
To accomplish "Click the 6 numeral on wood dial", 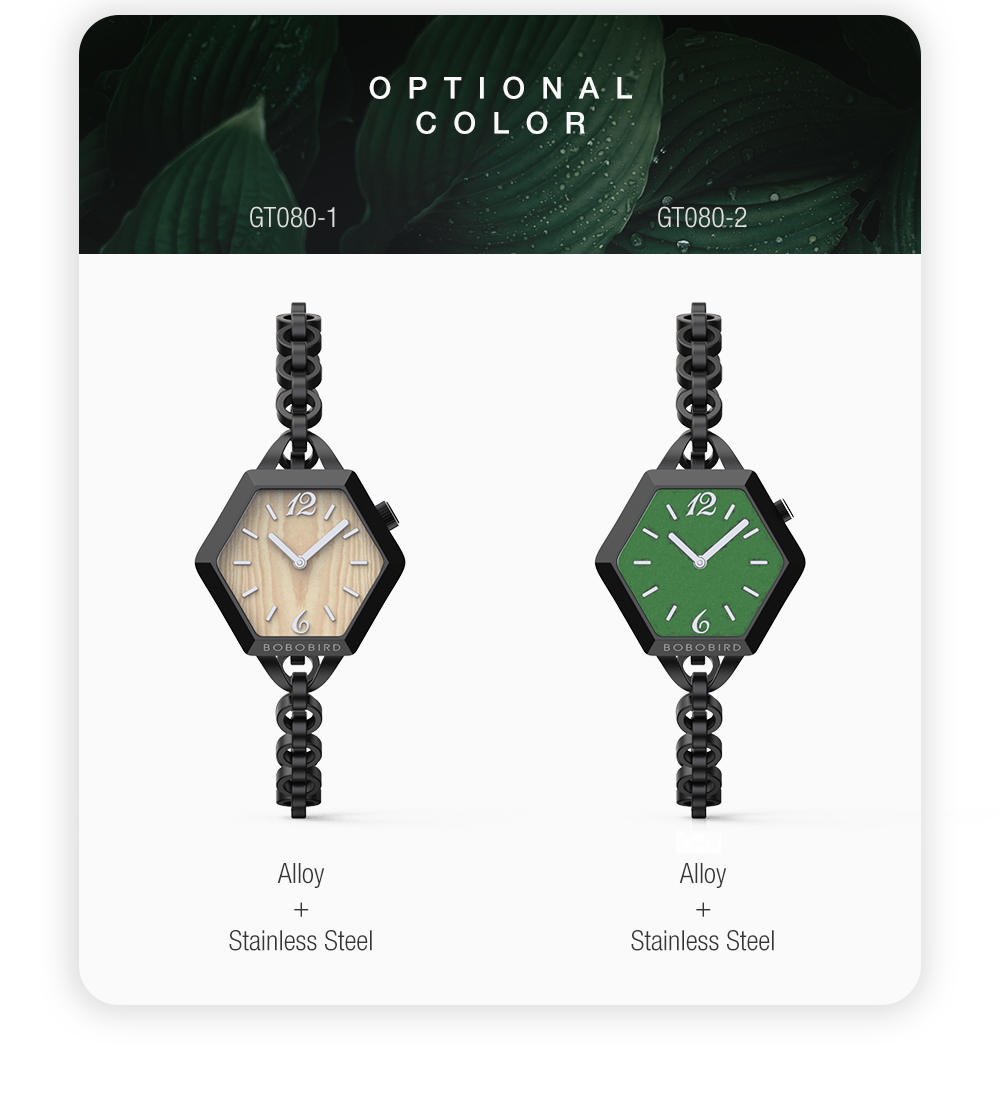I will coord(301,621).
